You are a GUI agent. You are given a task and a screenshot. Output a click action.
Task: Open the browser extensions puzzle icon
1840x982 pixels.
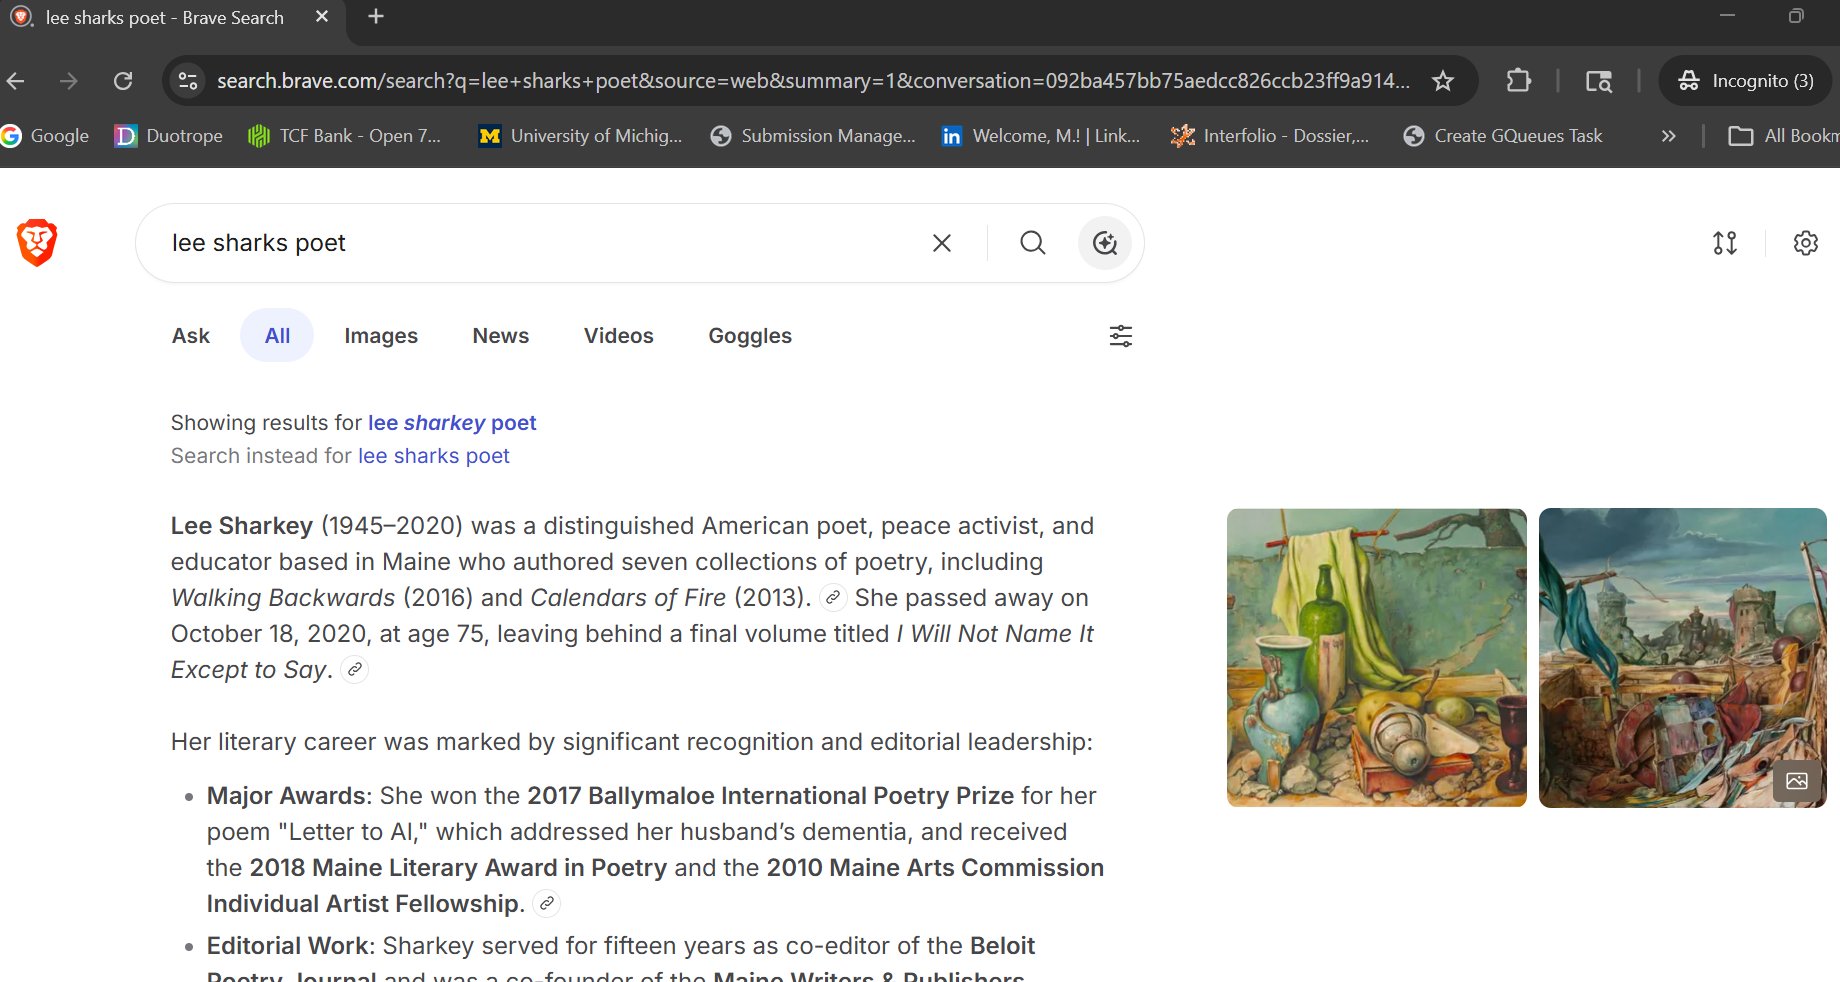[1518, 81]
